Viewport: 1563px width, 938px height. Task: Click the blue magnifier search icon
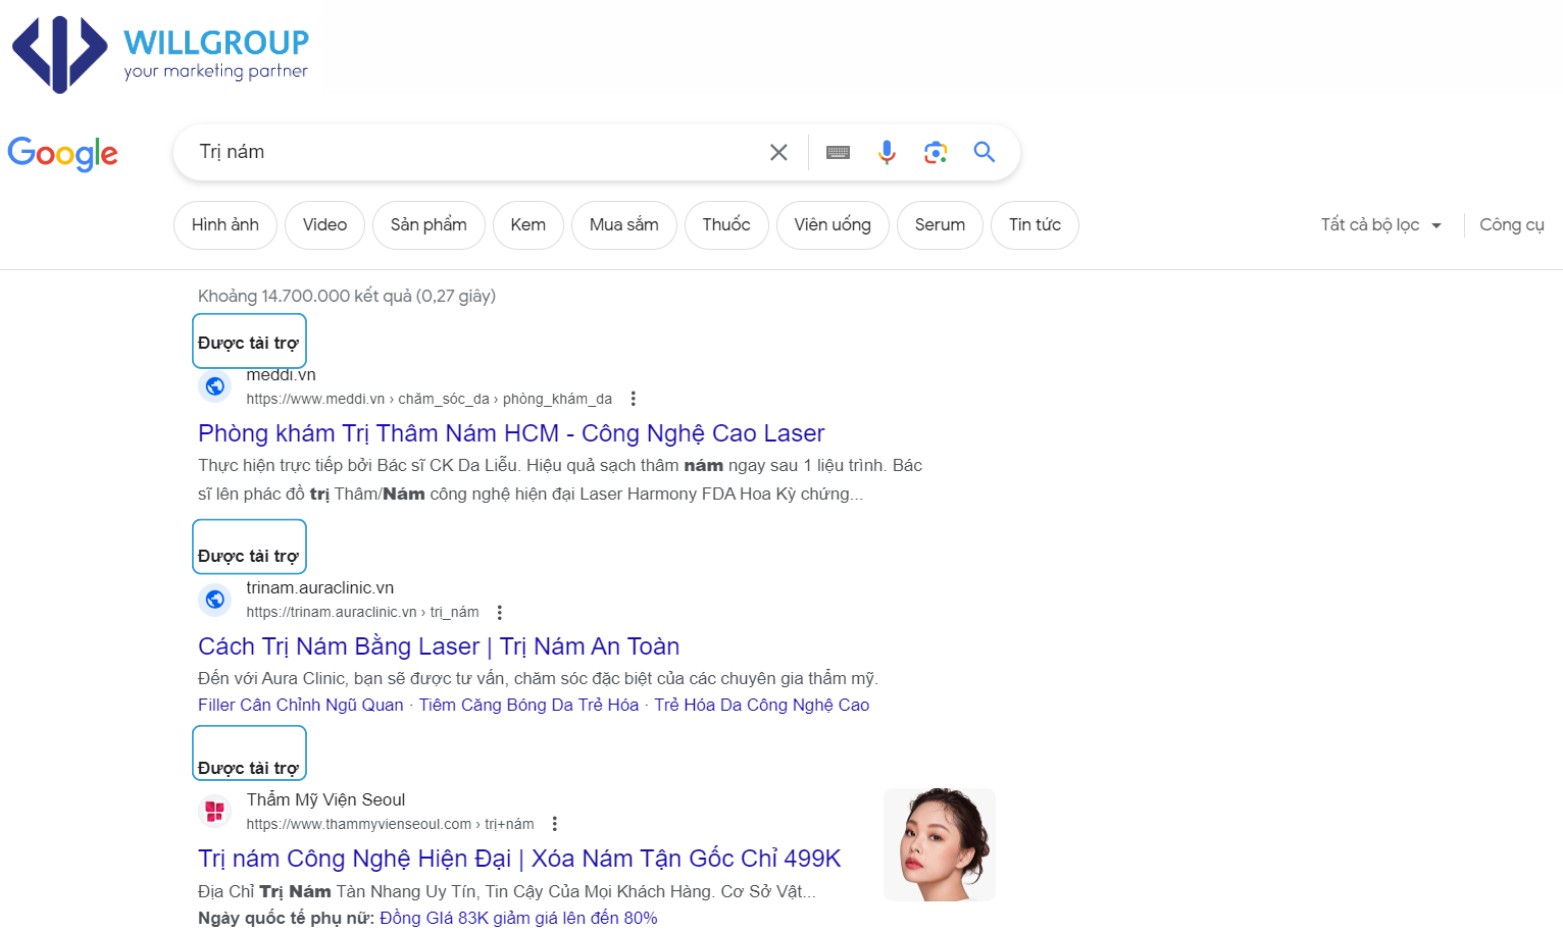(x=984, y=152)
